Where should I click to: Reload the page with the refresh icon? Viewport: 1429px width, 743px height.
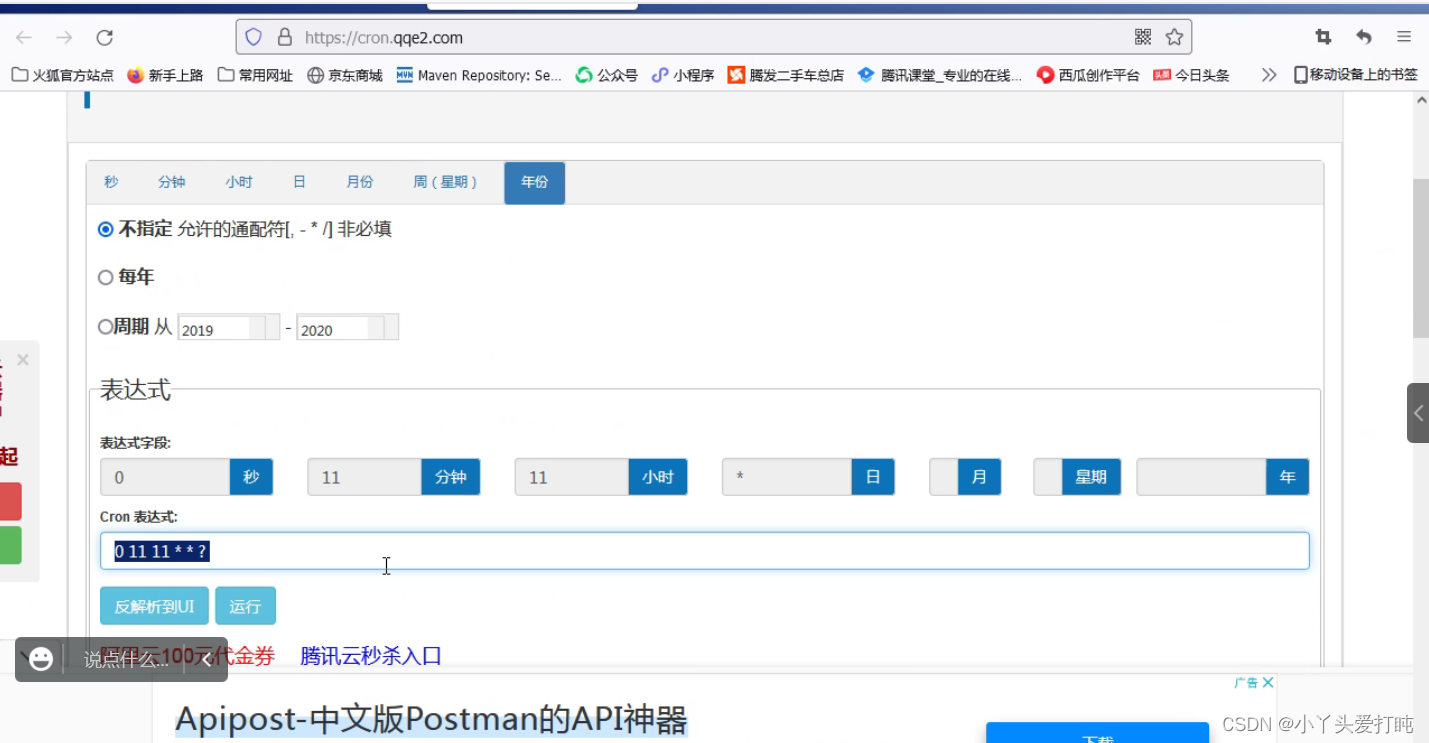[x=104, y=38]
